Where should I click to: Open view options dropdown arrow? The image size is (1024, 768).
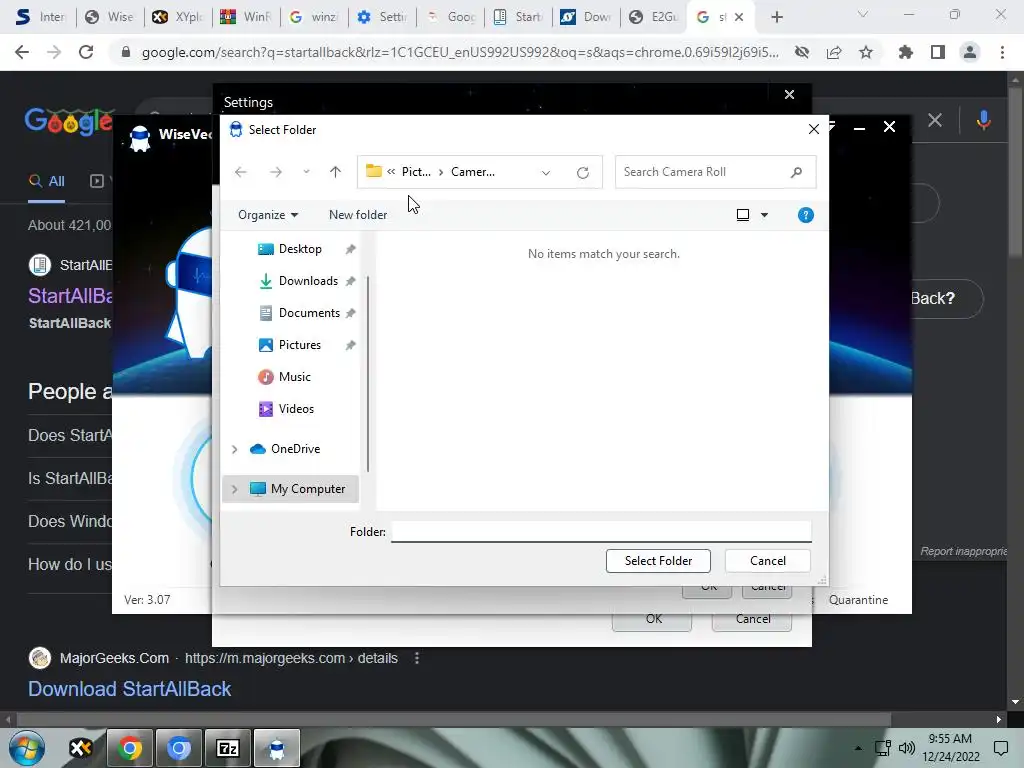coord(764,215)
